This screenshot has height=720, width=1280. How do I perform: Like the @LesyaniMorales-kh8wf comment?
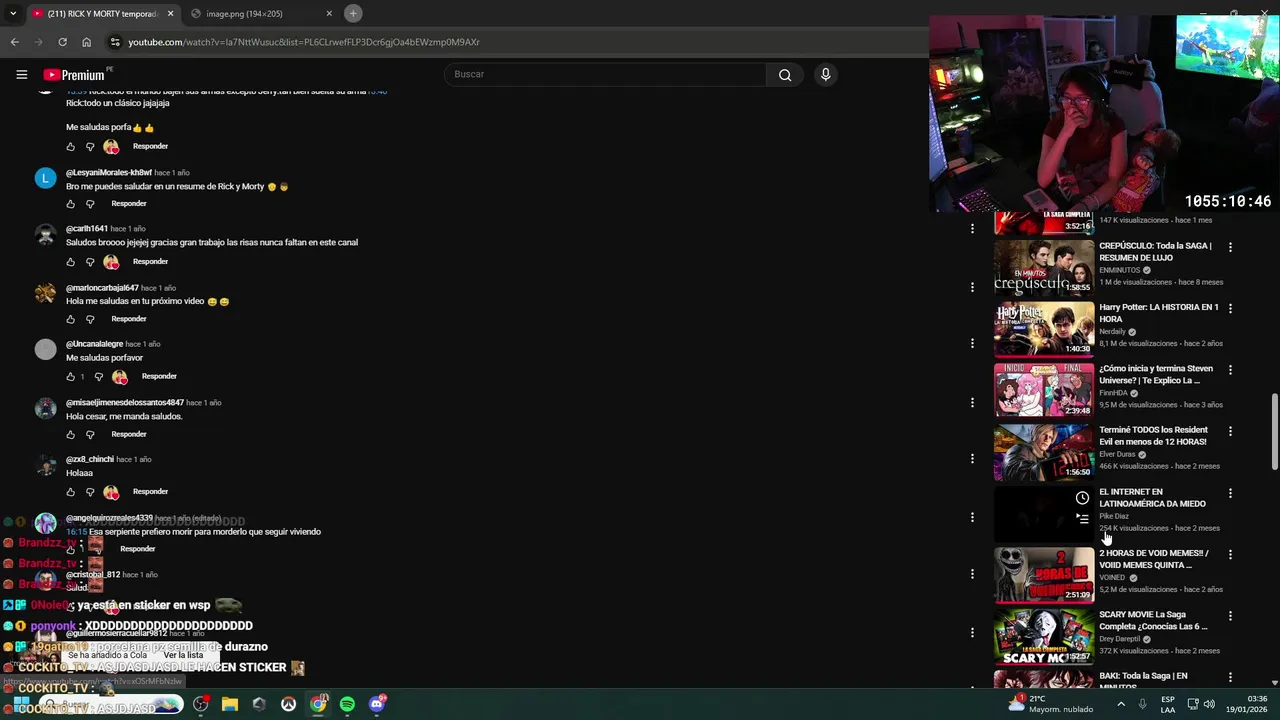pyautogui.click(x=70, y=204)
